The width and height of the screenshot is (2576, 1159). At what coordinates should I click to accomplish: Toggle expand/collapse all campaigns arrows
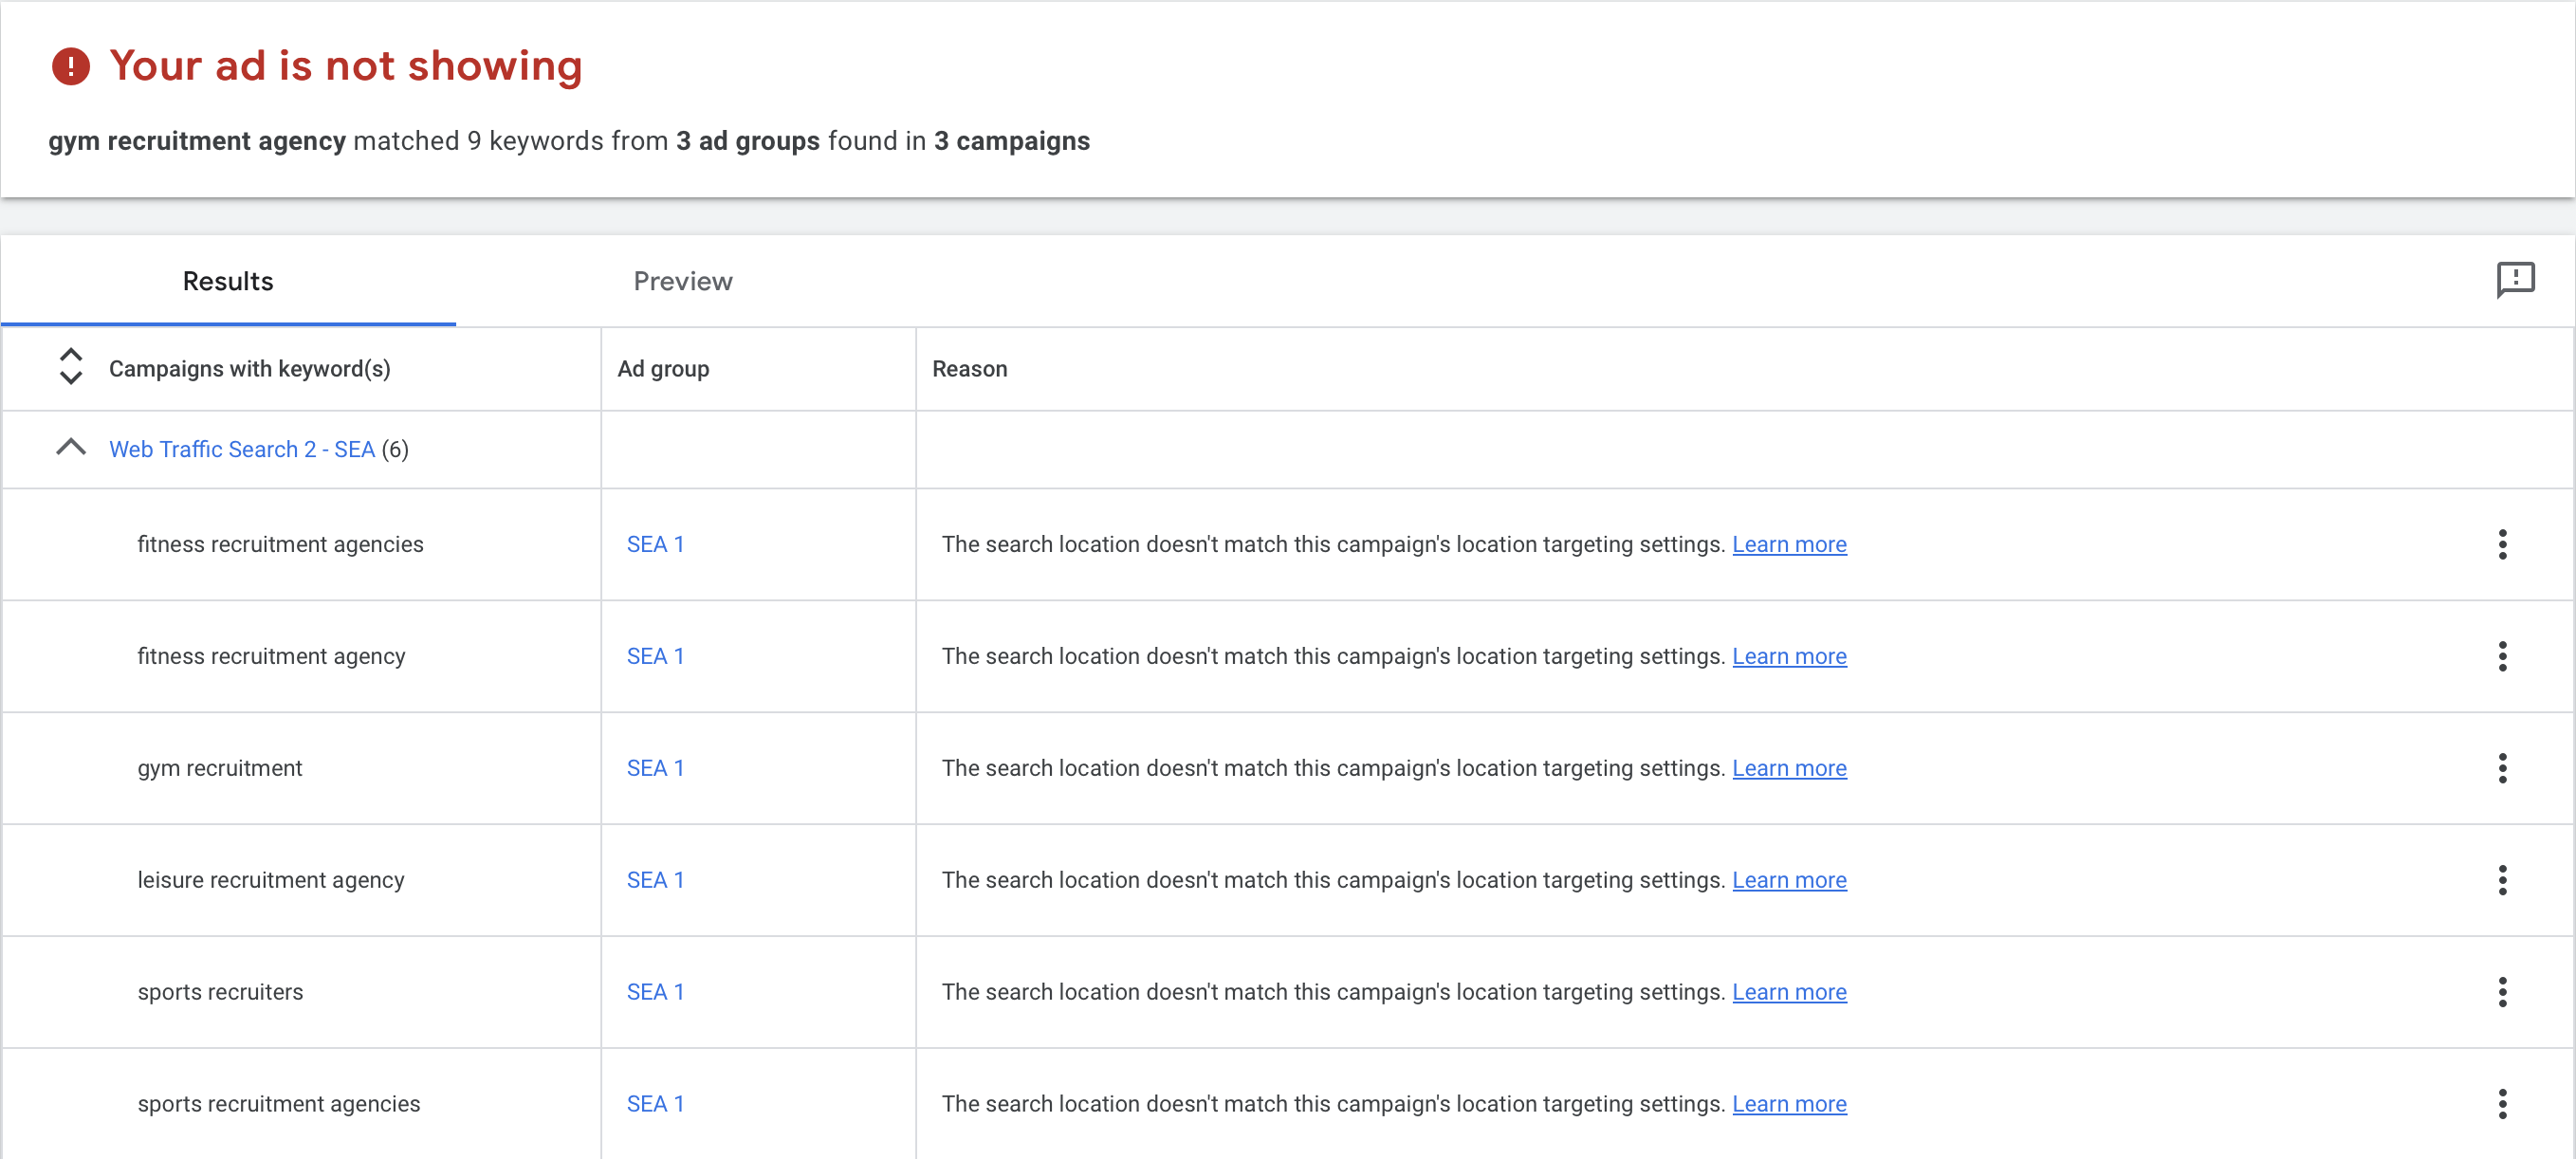click(x=70, y=367)
